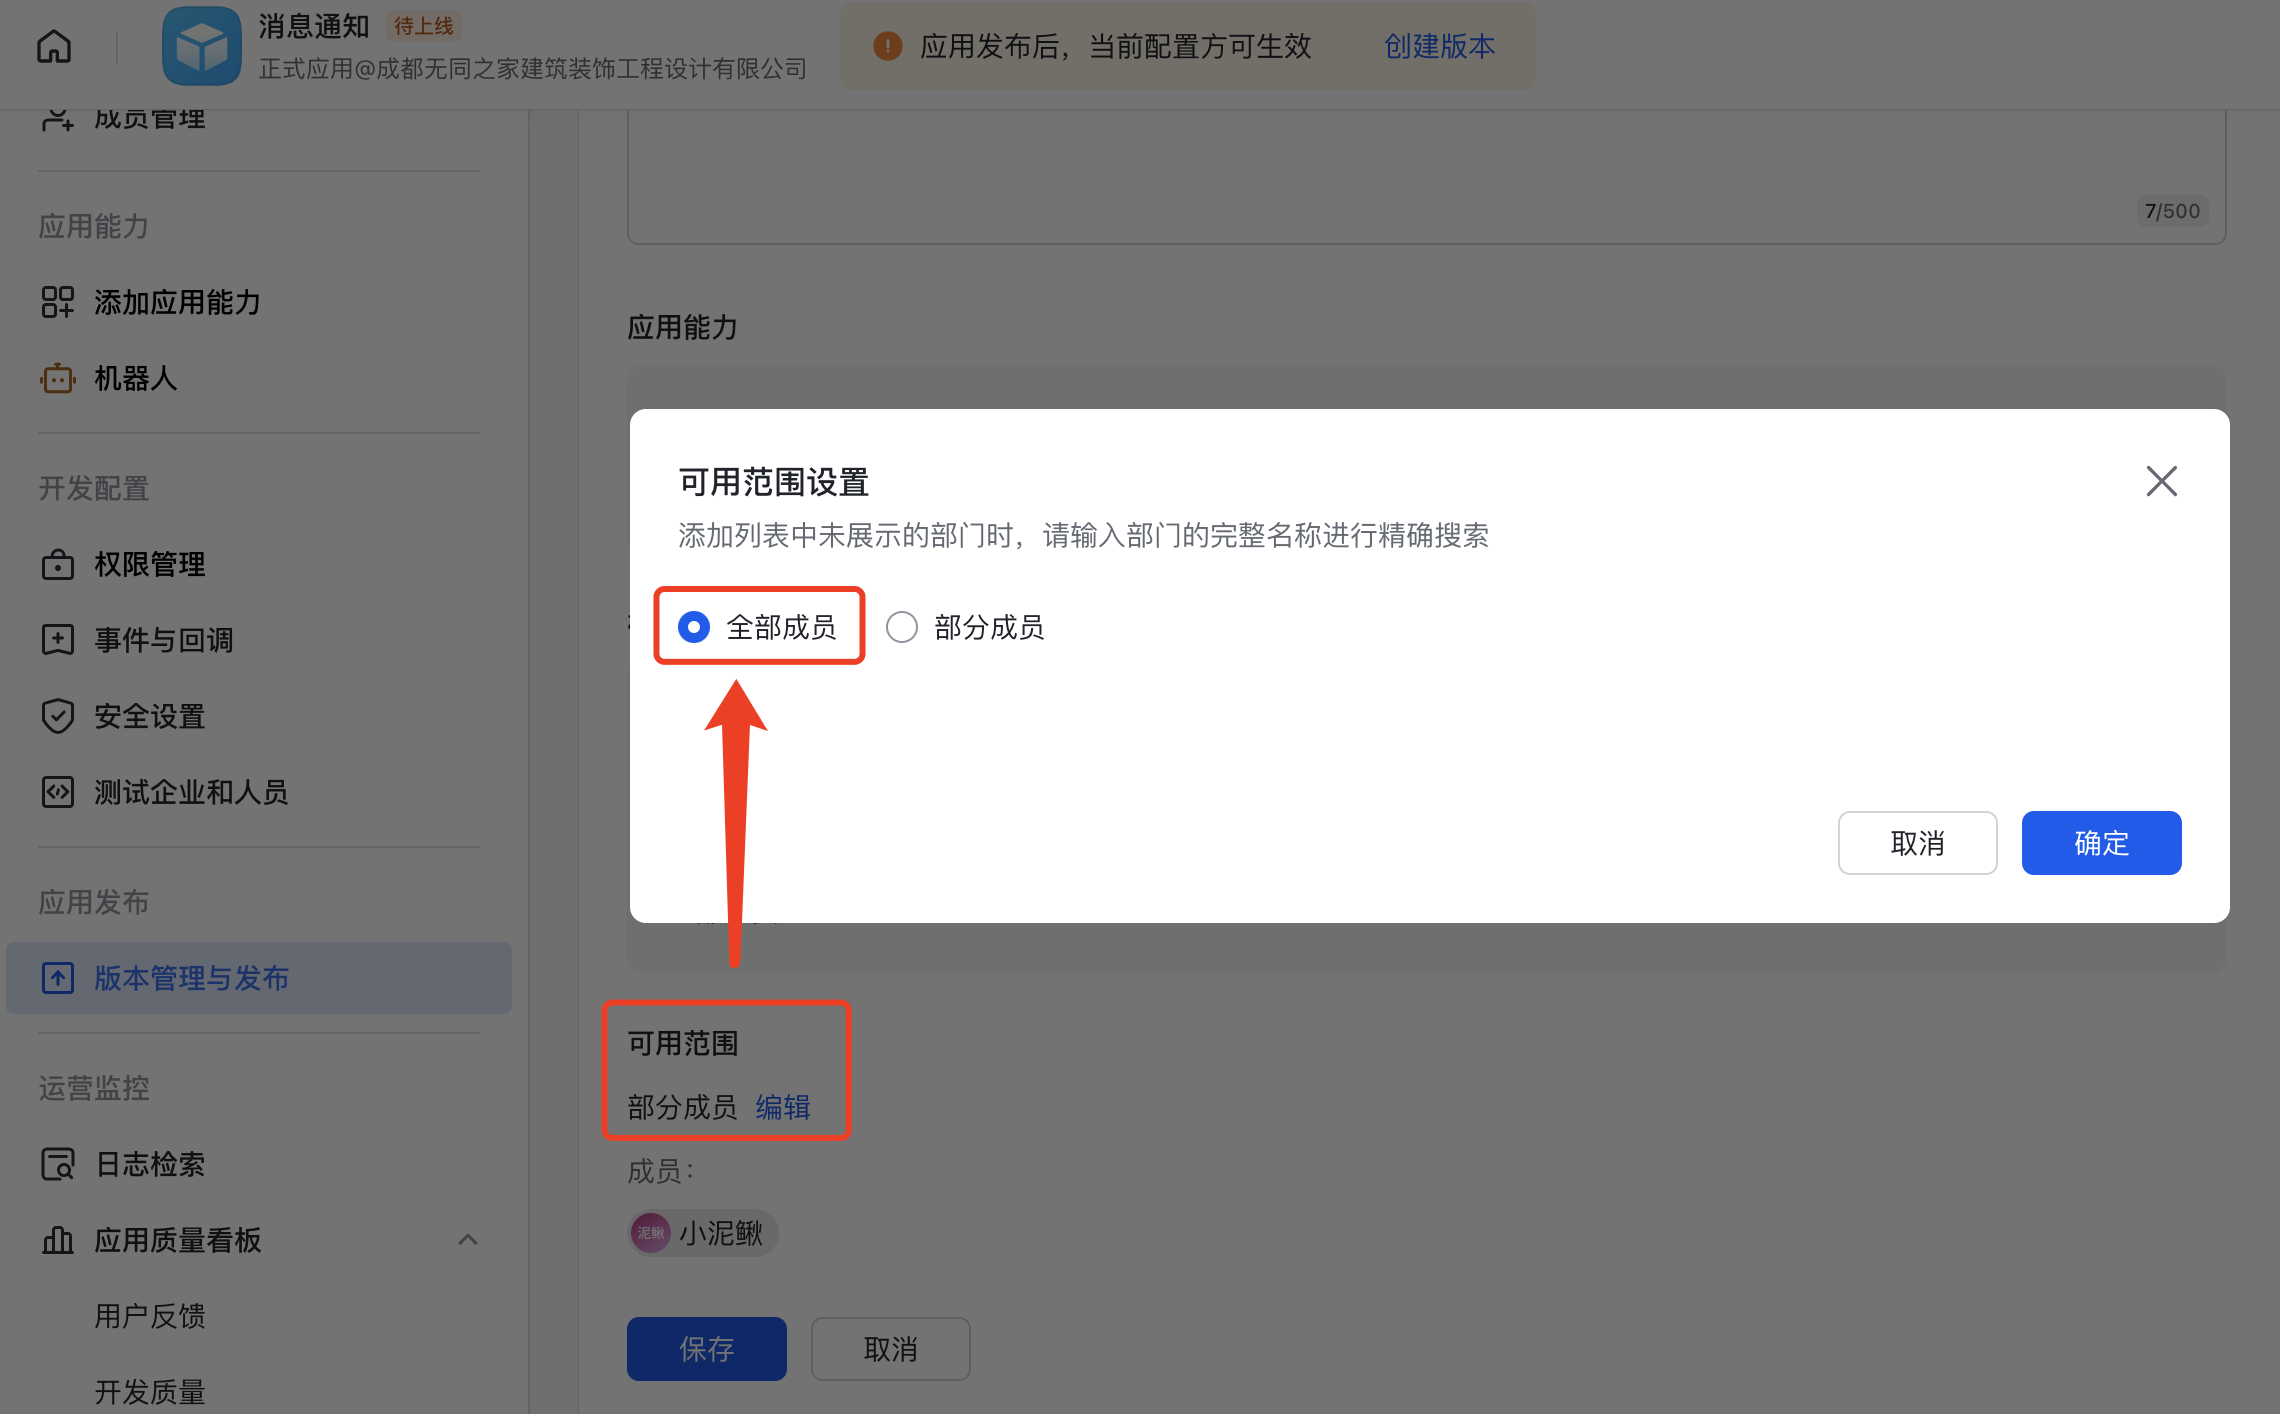Click the home icon in header

click(54, 46)
